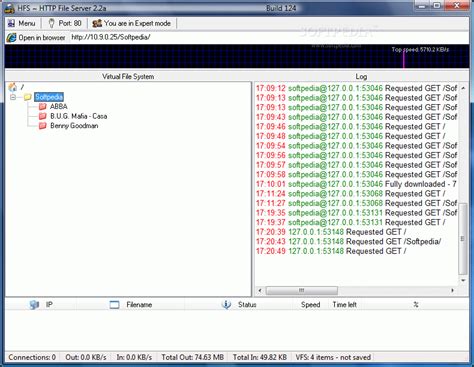Screen dimensions: 474x367
Task: Click the port icon beside Port: 80
Action: click(51, 23)
